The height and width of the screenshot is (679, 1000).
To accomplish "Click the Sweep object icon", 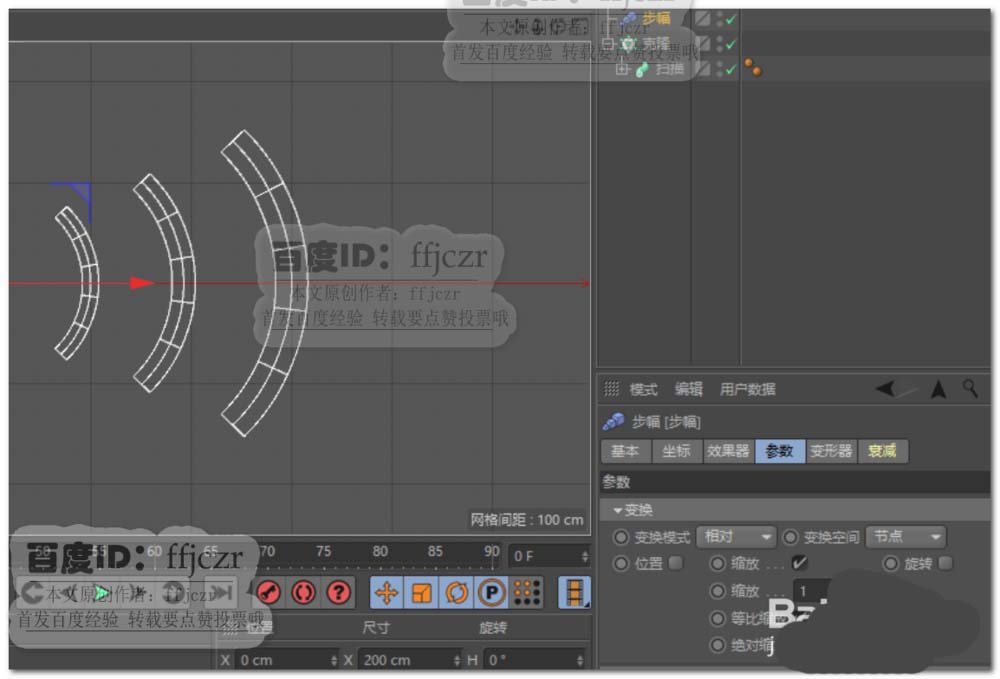I will coord(642,69).
